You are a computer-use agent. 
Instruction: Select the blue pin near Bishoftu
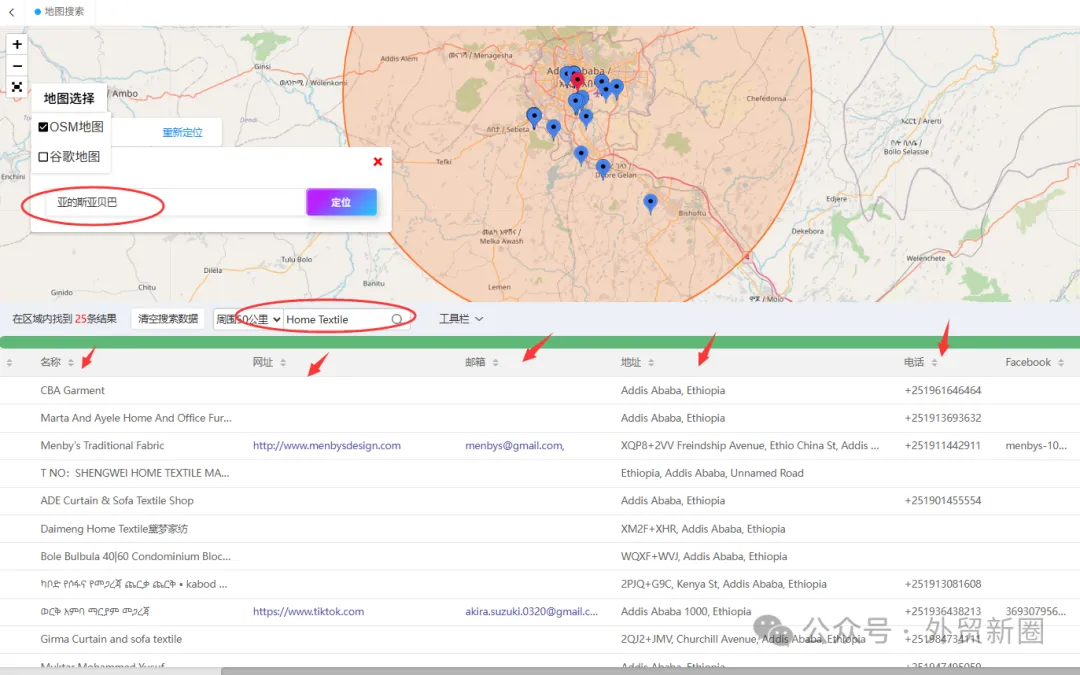(650, 203)
